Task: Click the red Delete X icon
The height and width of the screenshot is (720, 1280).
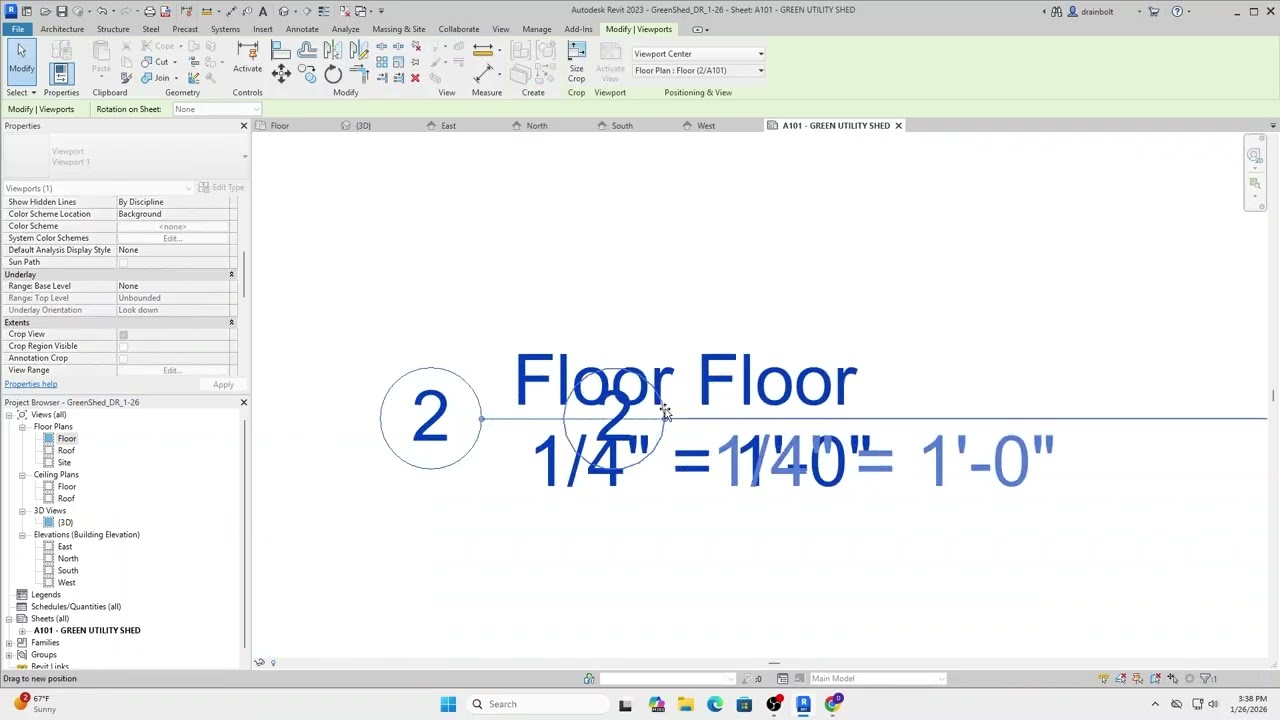Action: (x=415, y=78)
